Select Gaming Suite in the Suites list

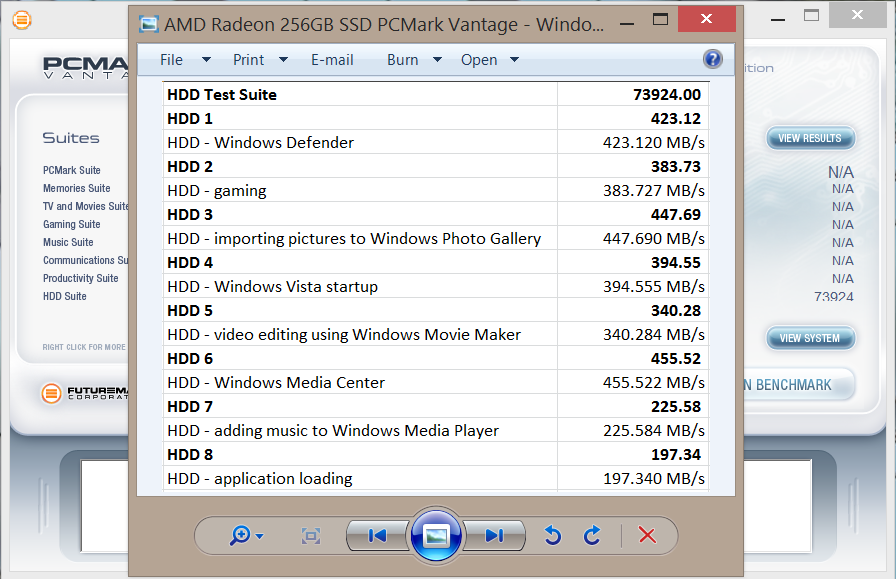(x=71, y=224)
